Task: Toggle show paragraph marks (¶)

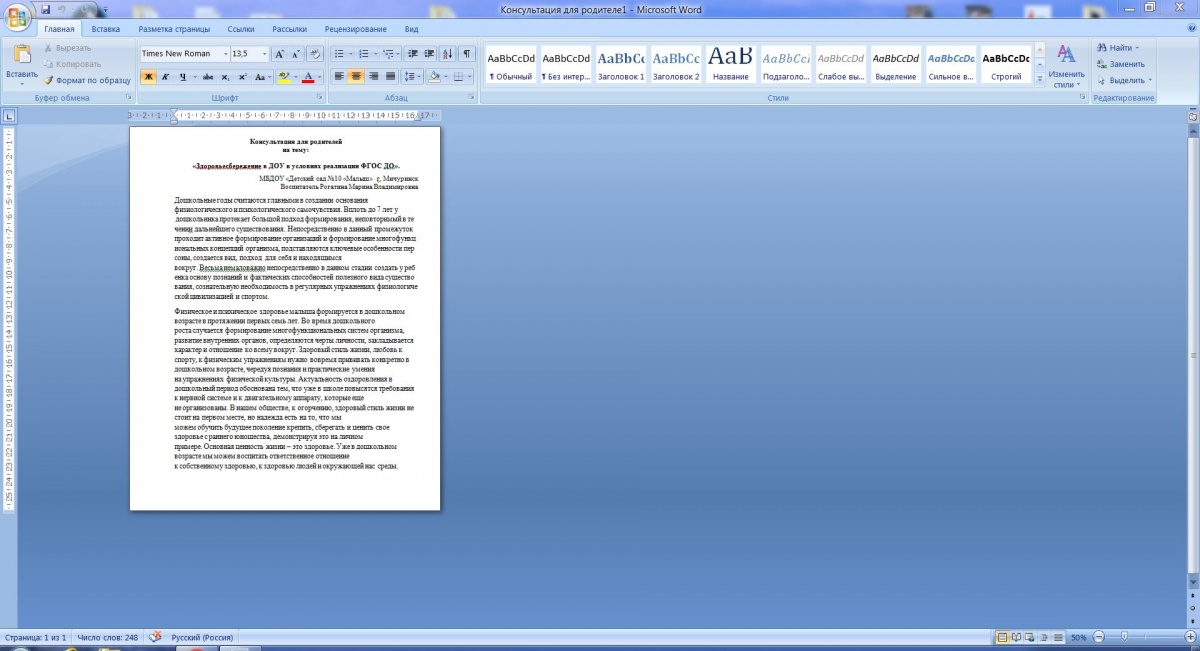Action: point(466,54)
